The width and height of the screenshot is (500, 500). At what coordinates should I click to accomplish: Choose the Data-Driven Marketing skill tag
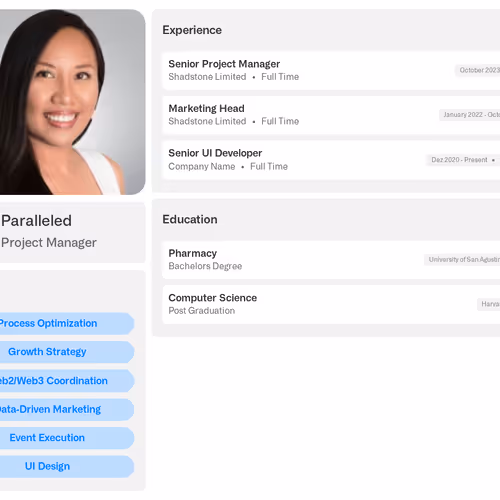[67, 409]
